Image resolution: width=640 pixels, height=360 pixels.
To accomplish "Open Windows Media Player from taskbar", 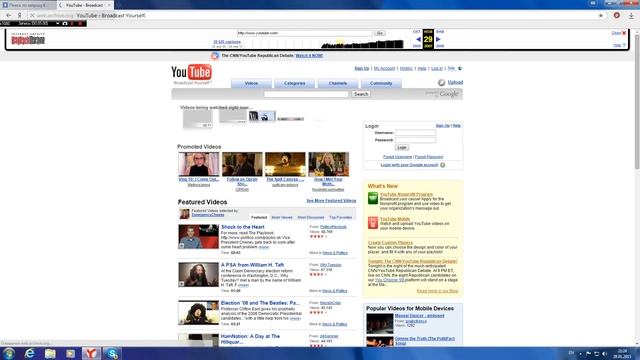I will (x=71, y=353).
